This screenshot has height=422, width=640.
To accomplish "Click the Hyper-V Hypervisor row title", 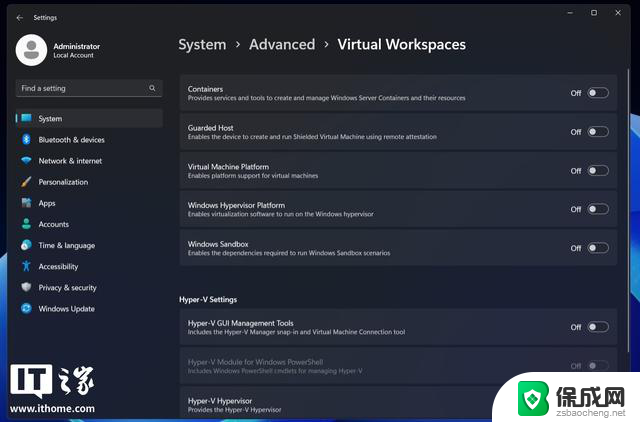I will click(x=220, y=401).
